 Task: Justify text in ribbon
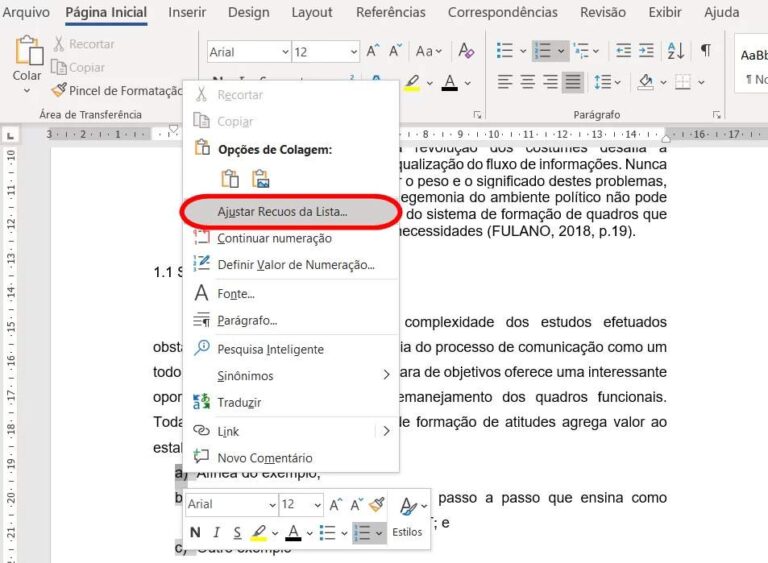pyautogui.click(x=573, y=81)
